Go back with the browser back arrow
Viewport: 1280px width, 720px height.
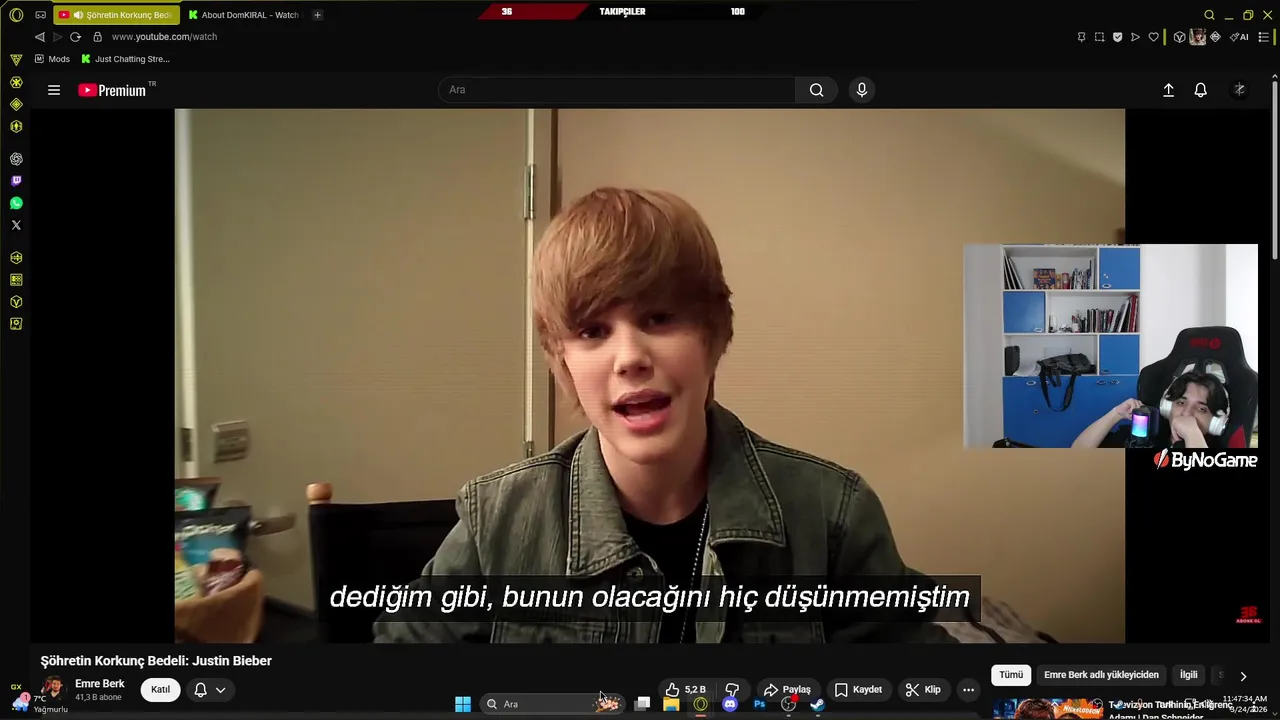pos(39,37)
